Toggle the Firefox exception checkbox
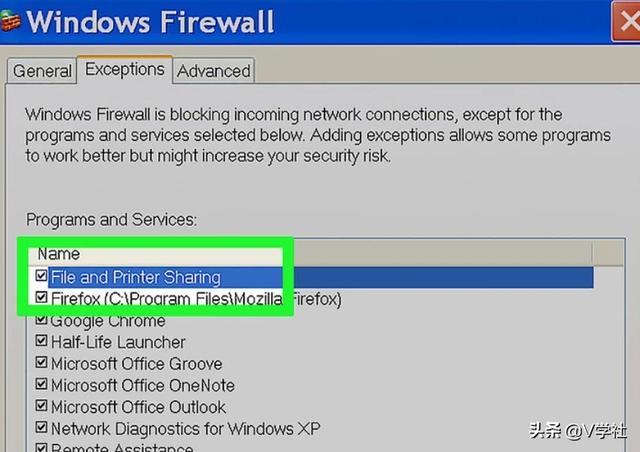Screen dimensions: 640x452 pyautogui.click(x=41, y=297)
